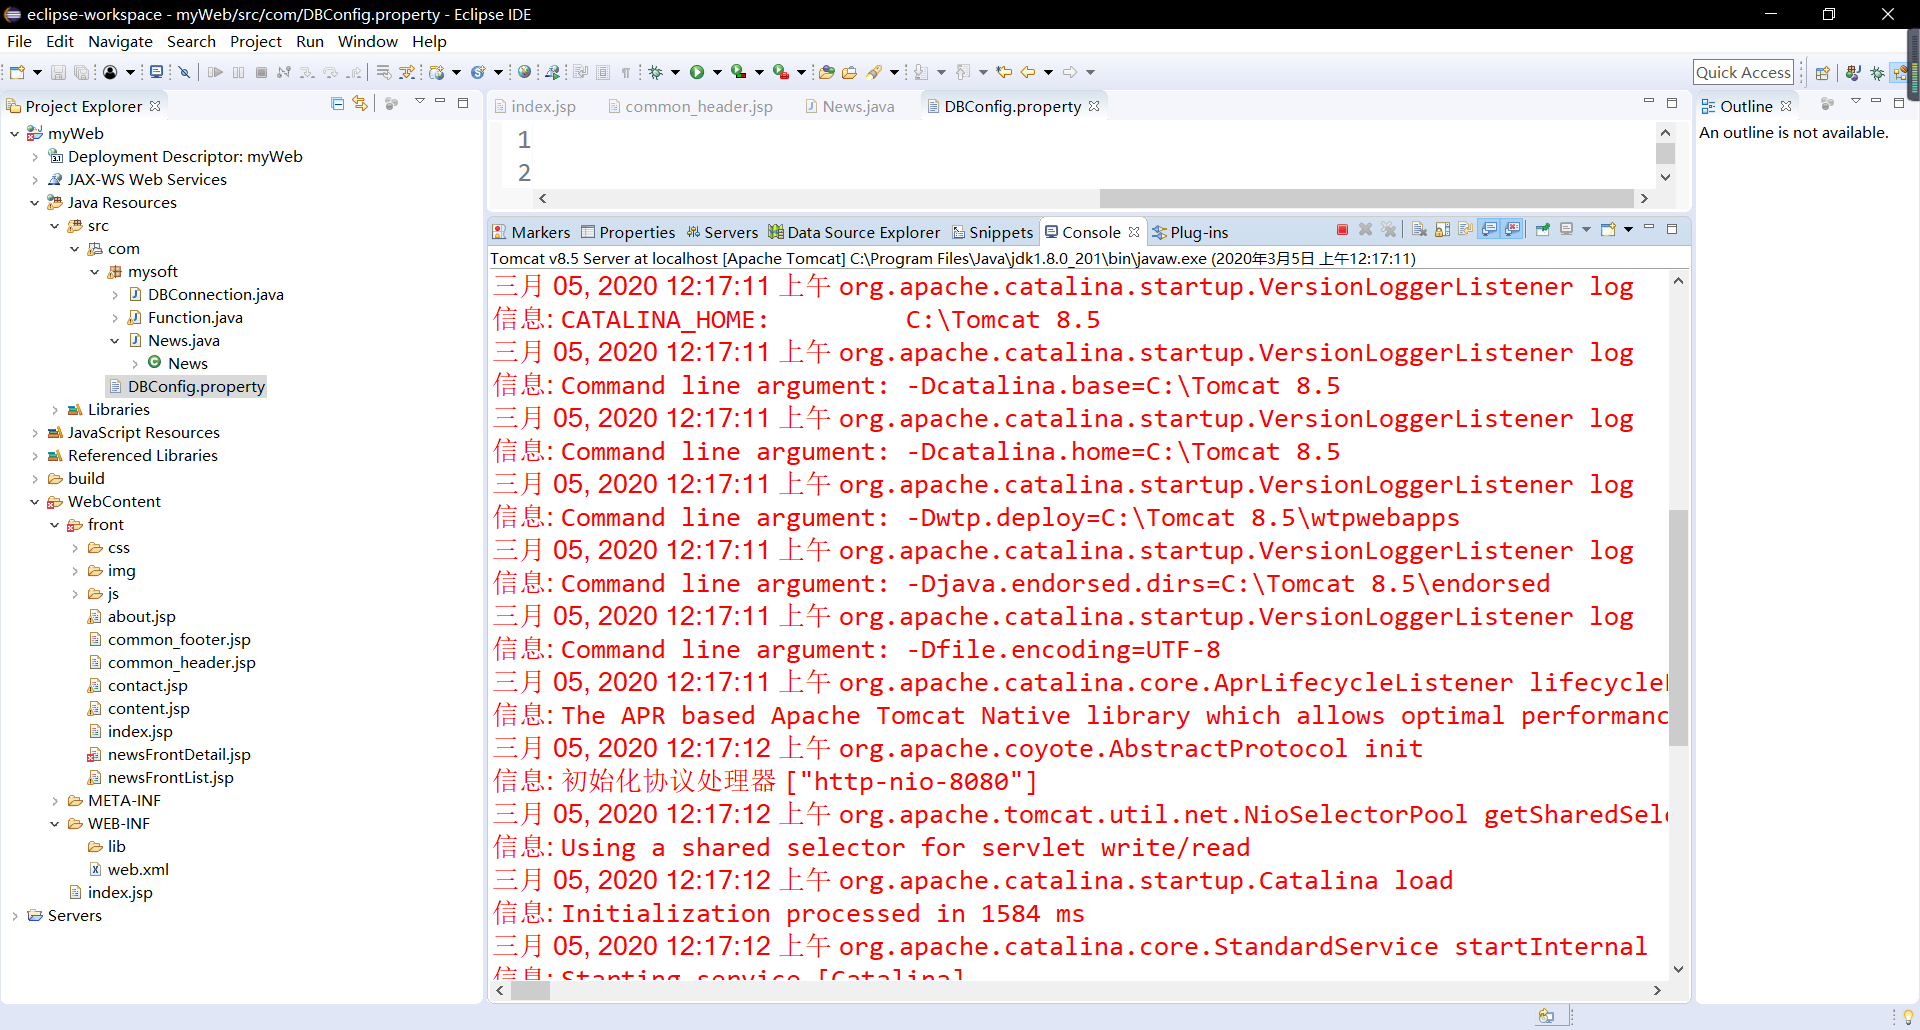The width and height of the screenshot is (1920, 1030).
Task: Click Open Console icon in Console toolbar
Action: click(x=1608, y=230)
